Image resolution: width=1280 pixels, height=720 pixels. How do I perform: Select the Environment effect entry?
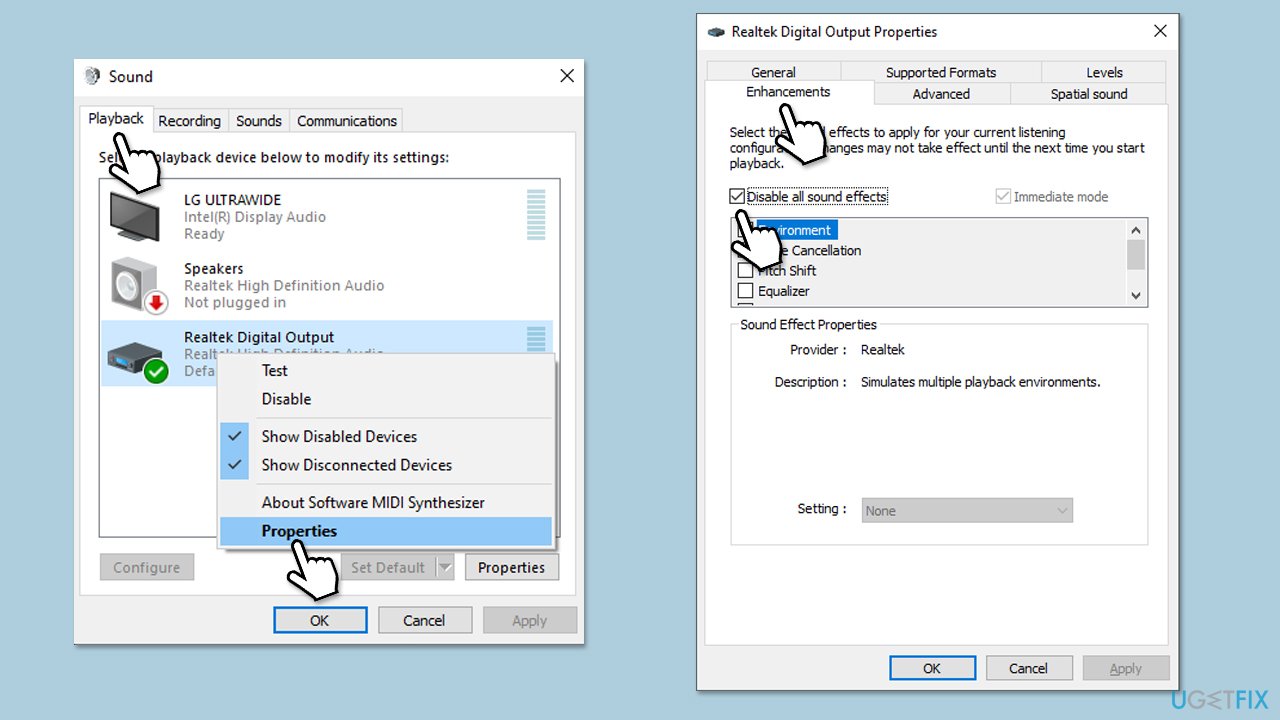tap(795, 230)
